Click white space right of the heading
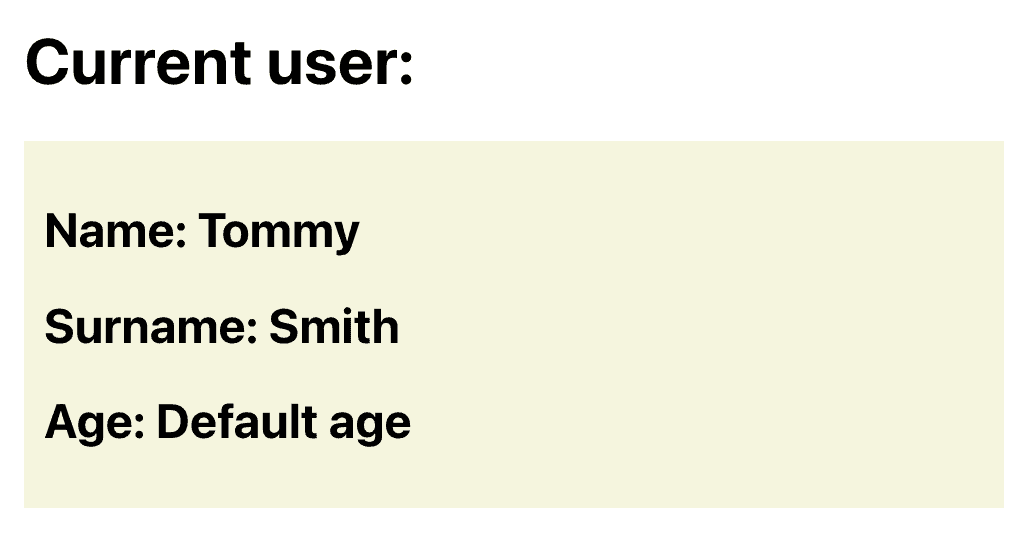 (720, 63)
